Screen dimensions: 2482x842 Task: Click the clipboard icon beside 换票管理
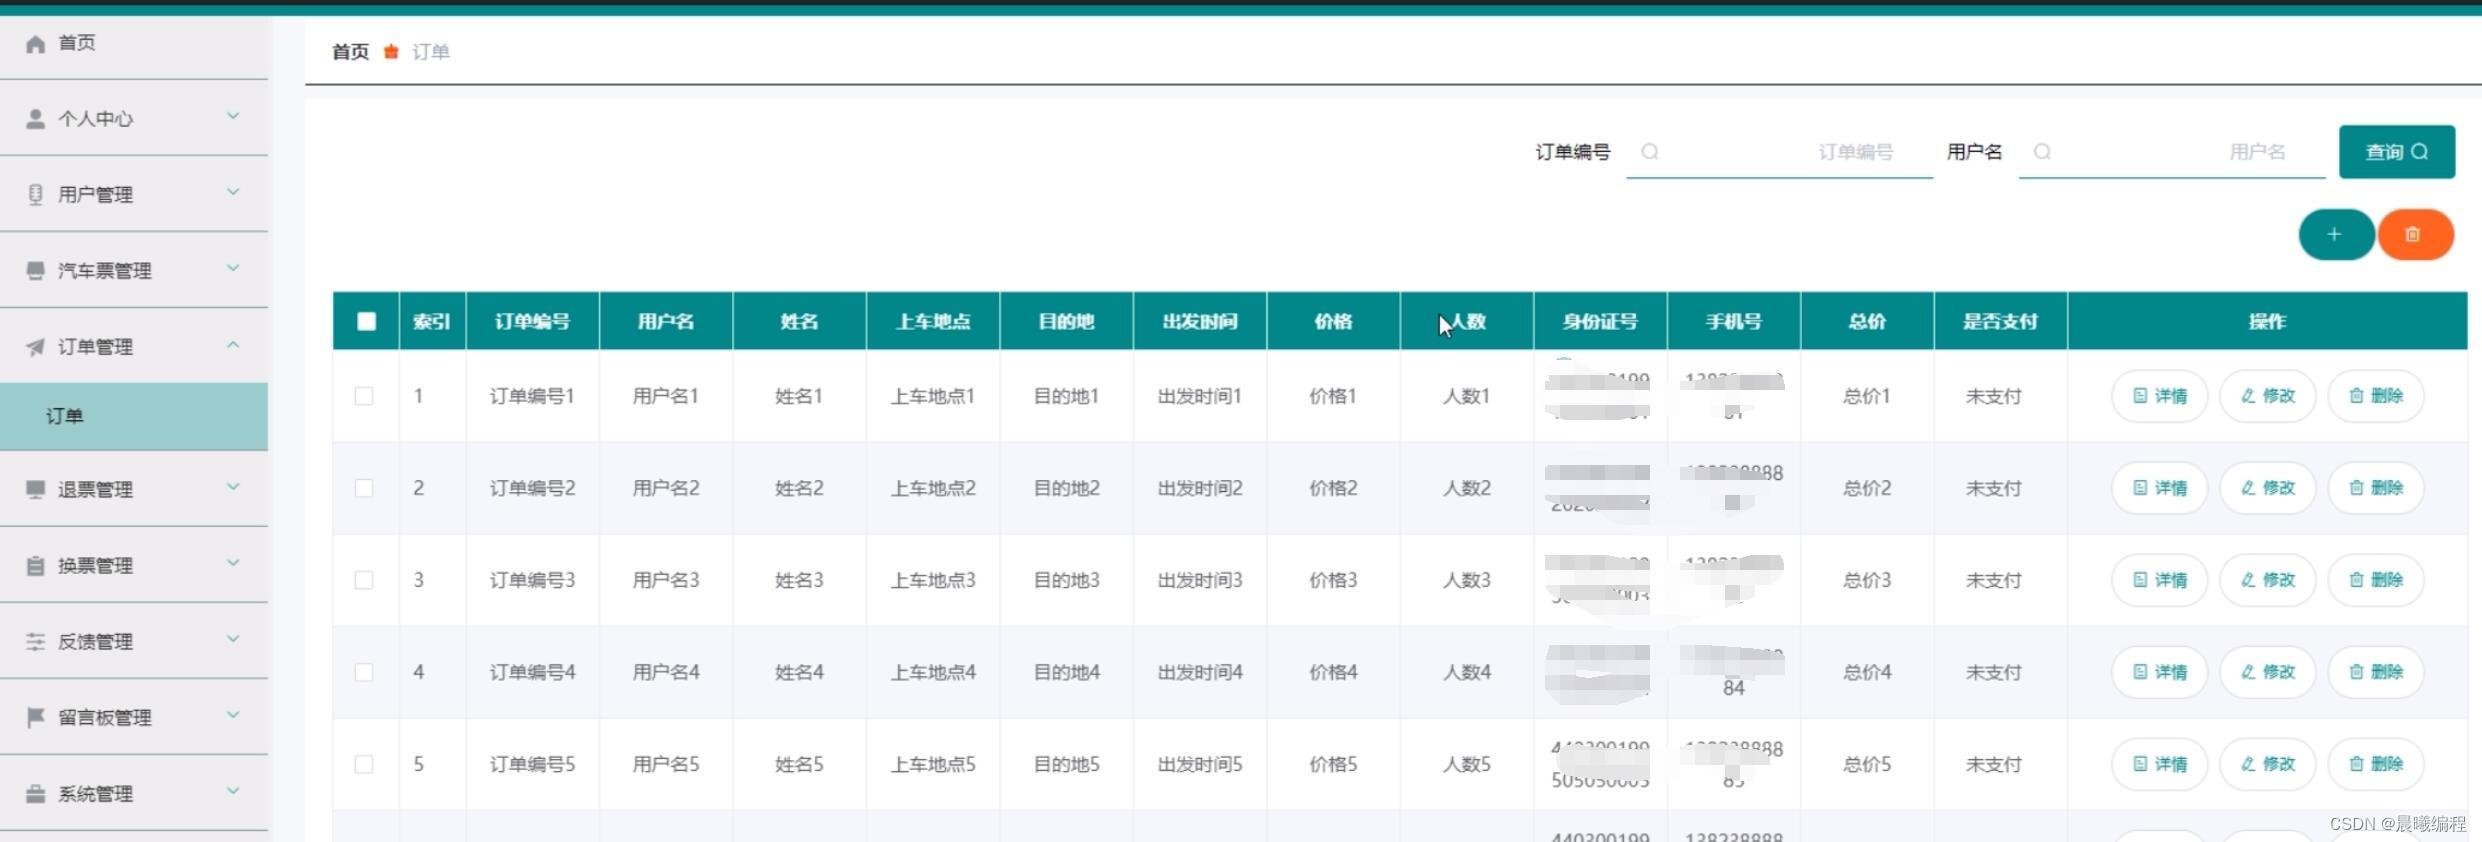point(35,565)
